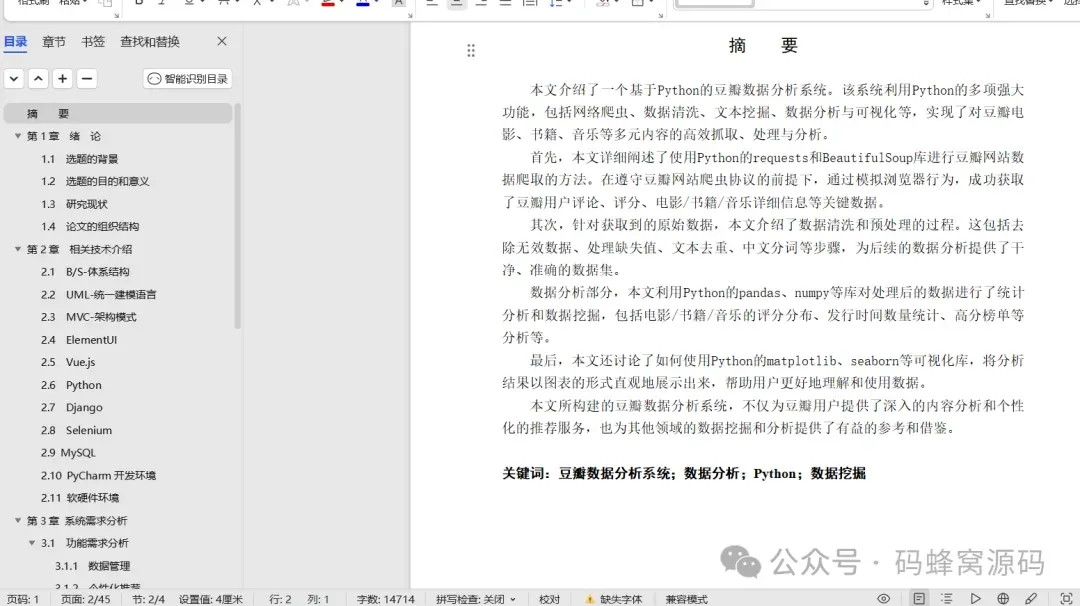Click the 缺失字体 warning in status bar
The image size is (1080, 606).
click(614, 599)
